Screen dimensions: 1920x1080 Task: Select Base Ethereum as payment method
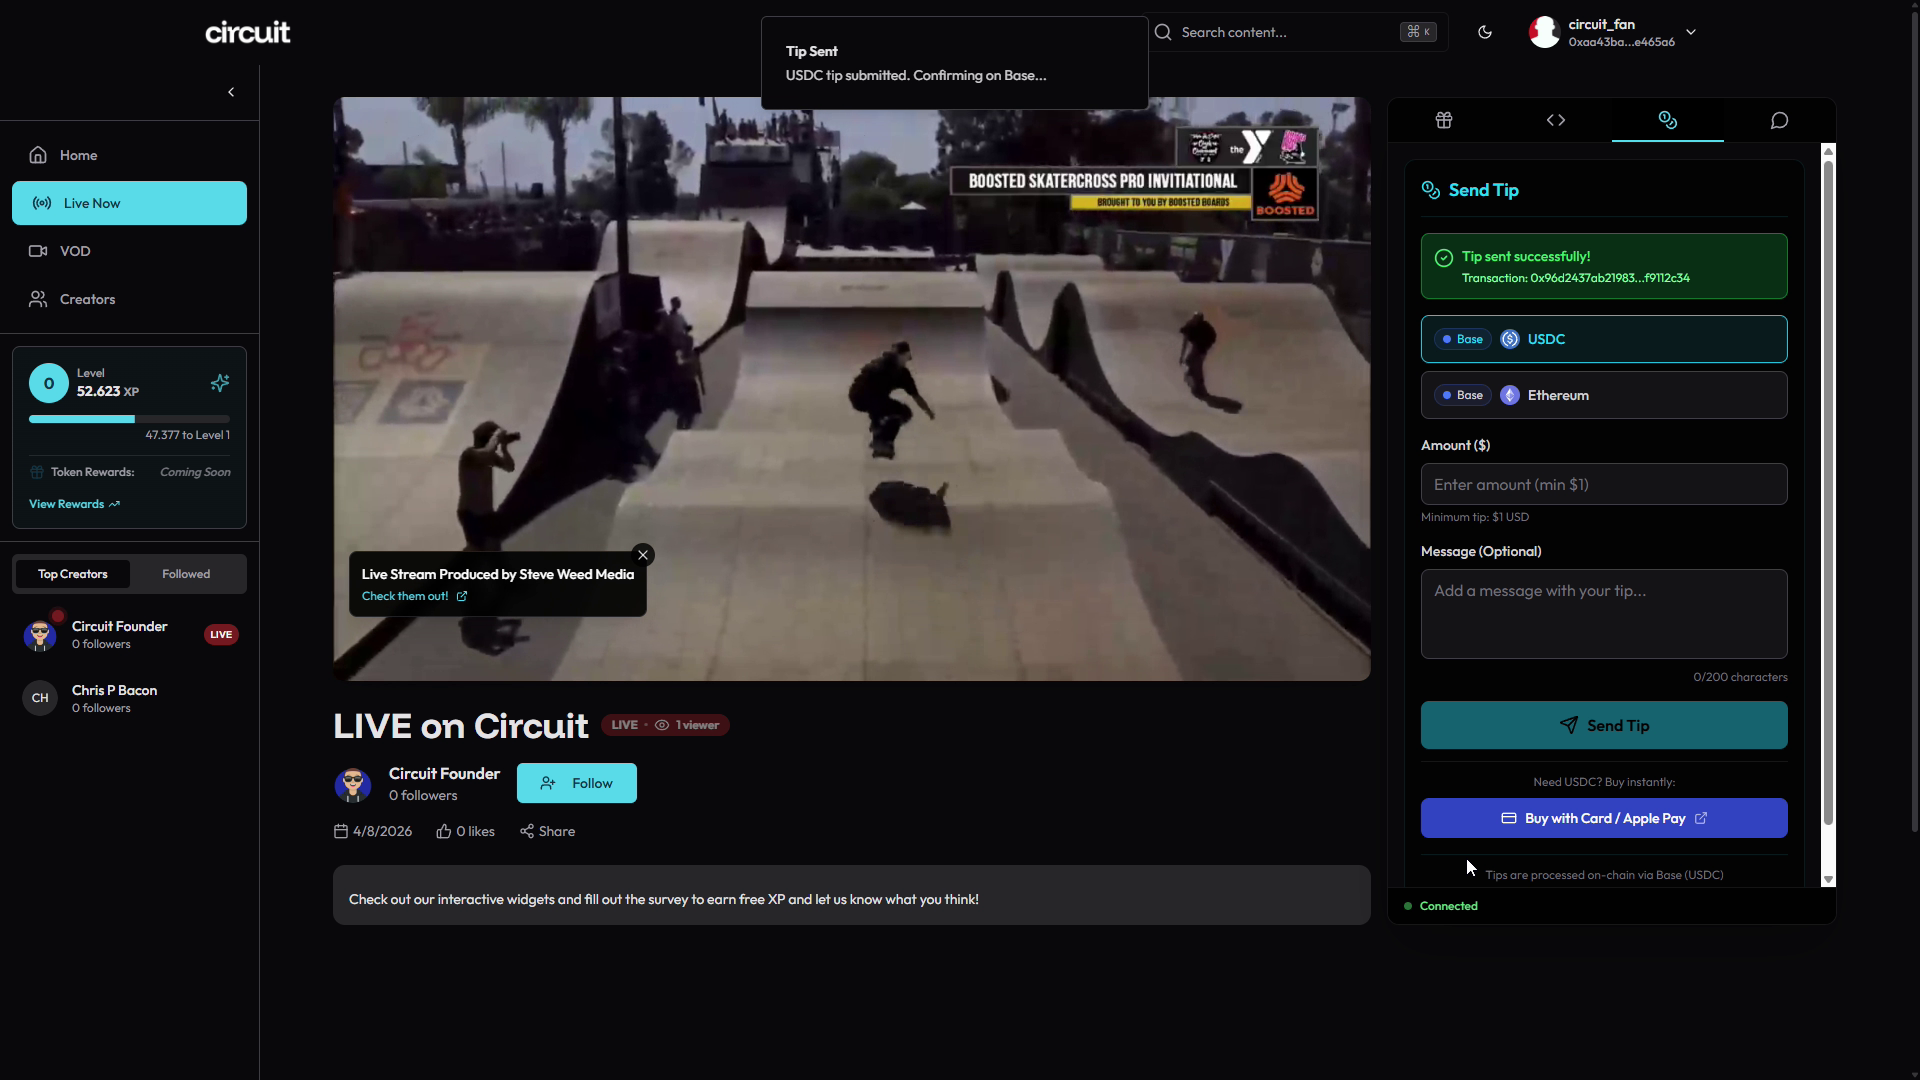coord(1602,395)
